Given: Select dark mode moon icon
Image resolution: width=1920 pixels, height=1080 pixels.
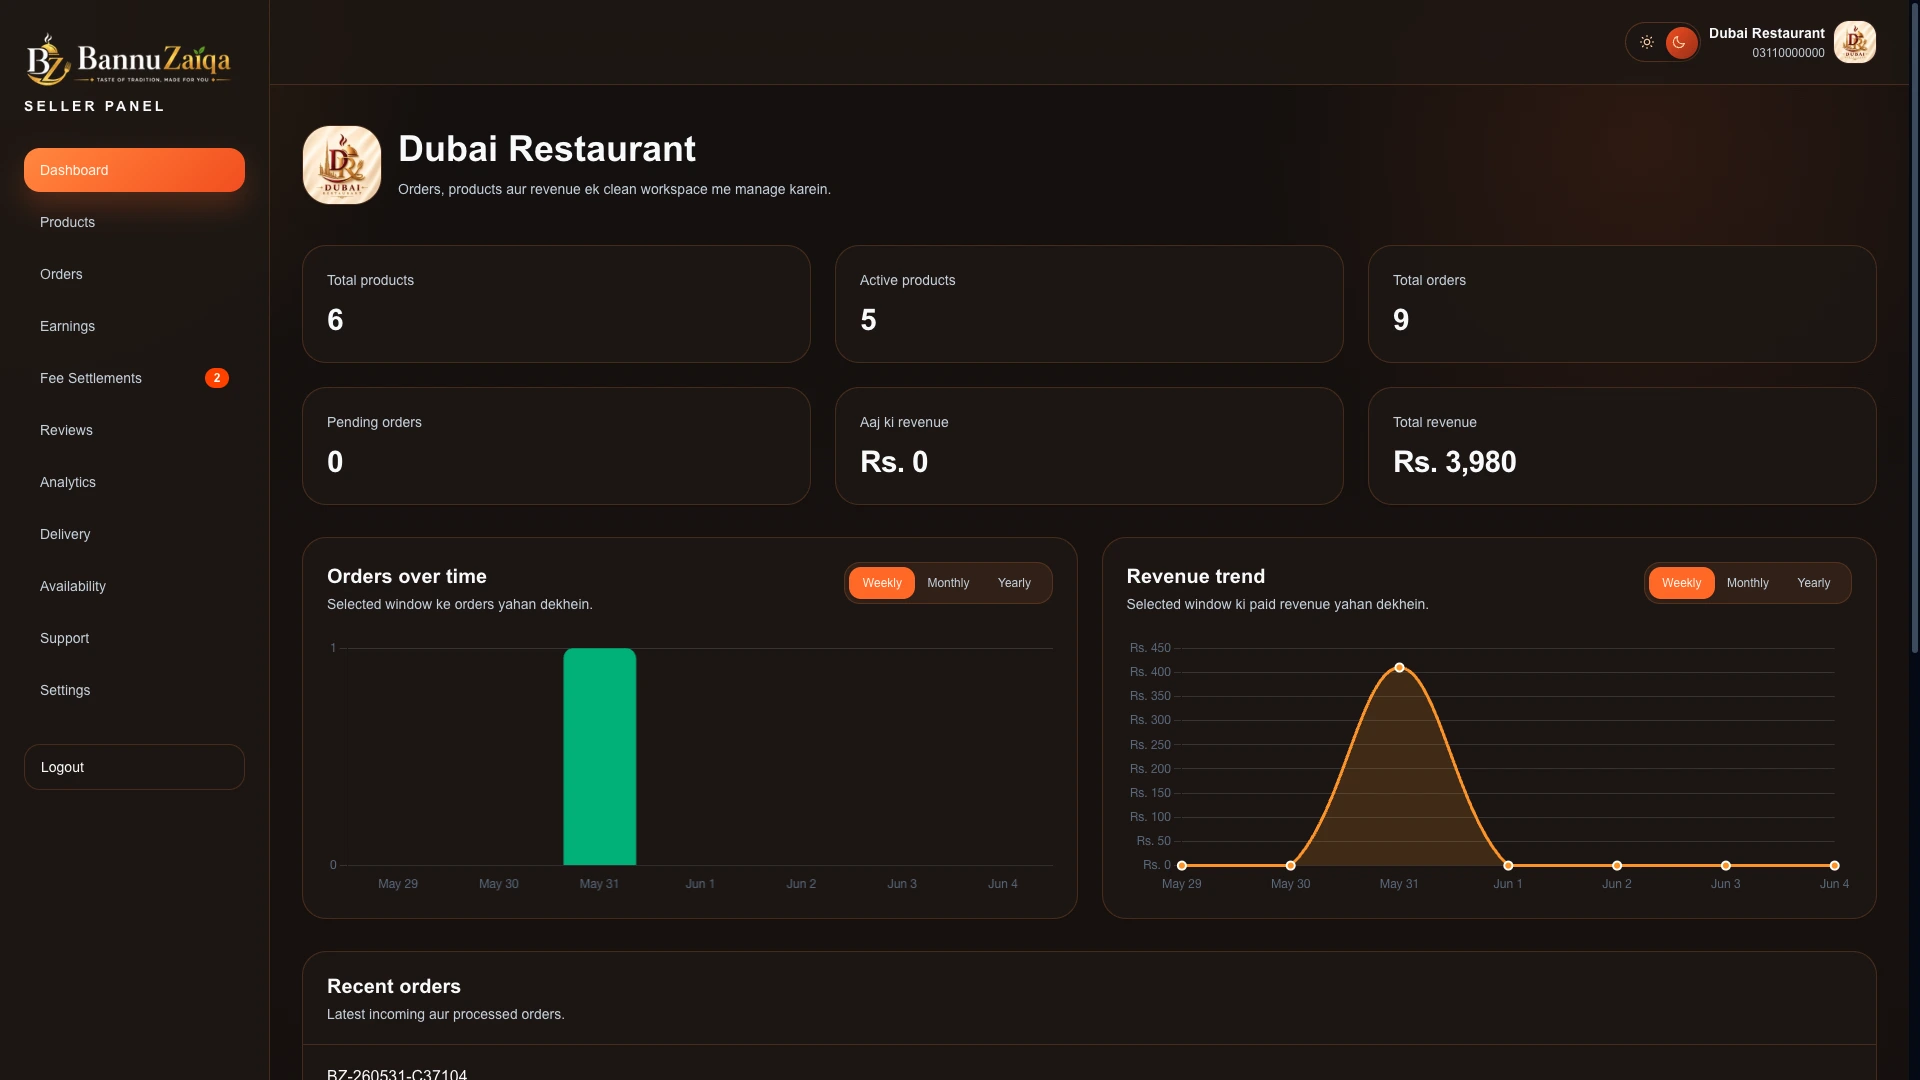Looking at the screenshot, I should 1680,42.
